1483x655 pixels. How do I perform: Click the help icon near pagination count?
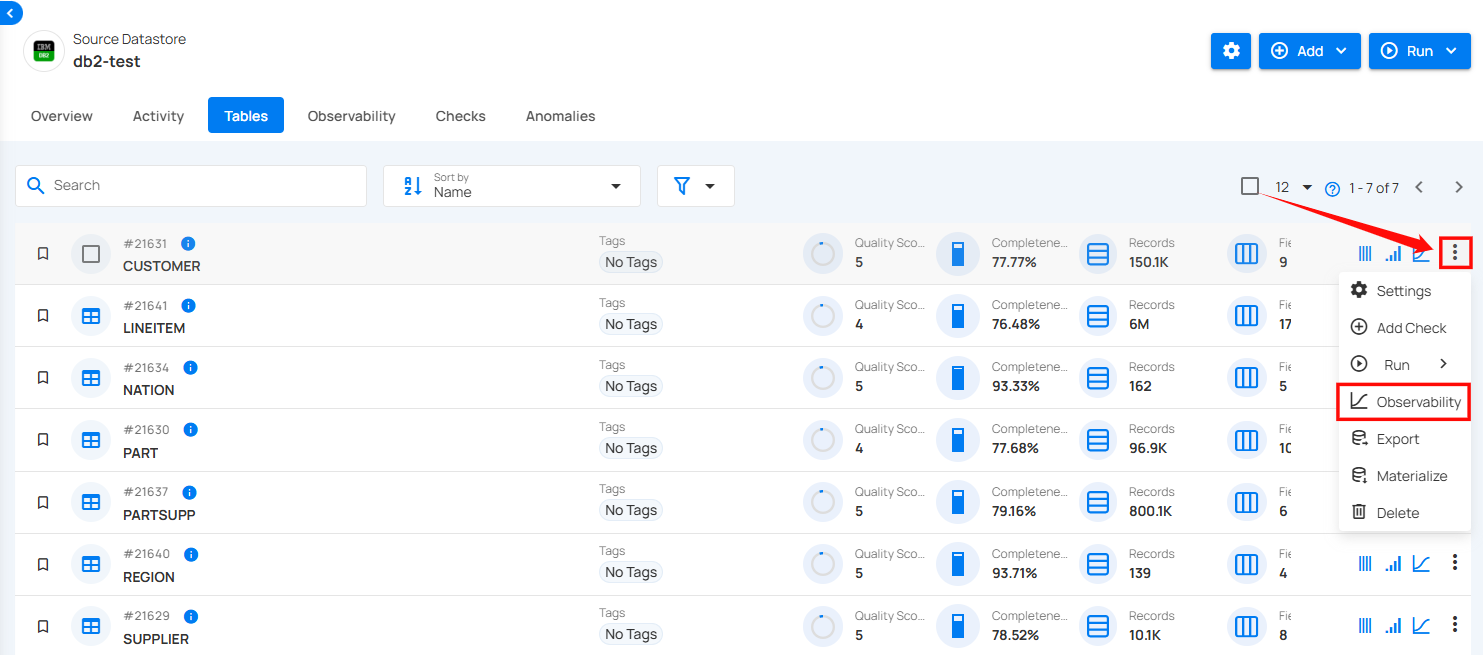pyautogui.click(x=1332, y=188)
